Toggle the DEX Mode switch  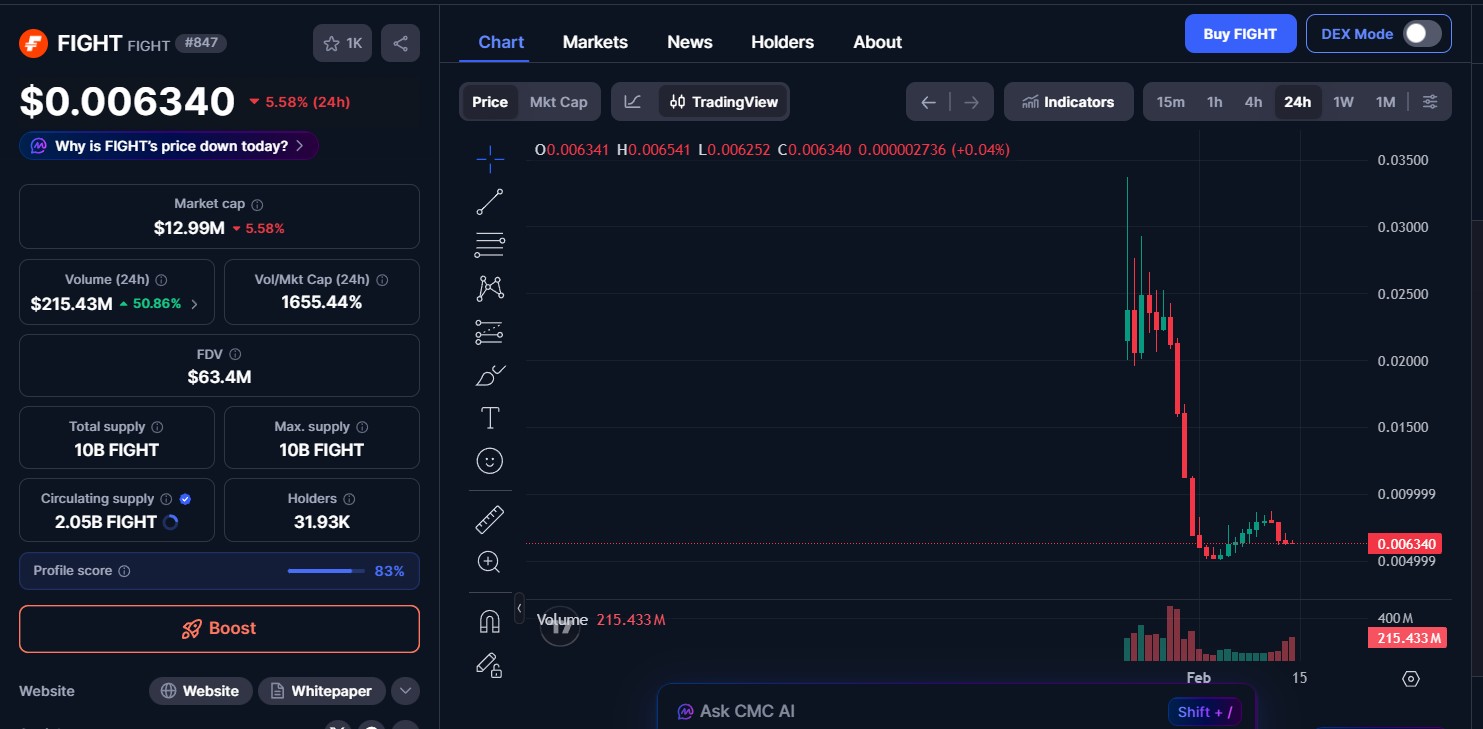(1421, 34)
